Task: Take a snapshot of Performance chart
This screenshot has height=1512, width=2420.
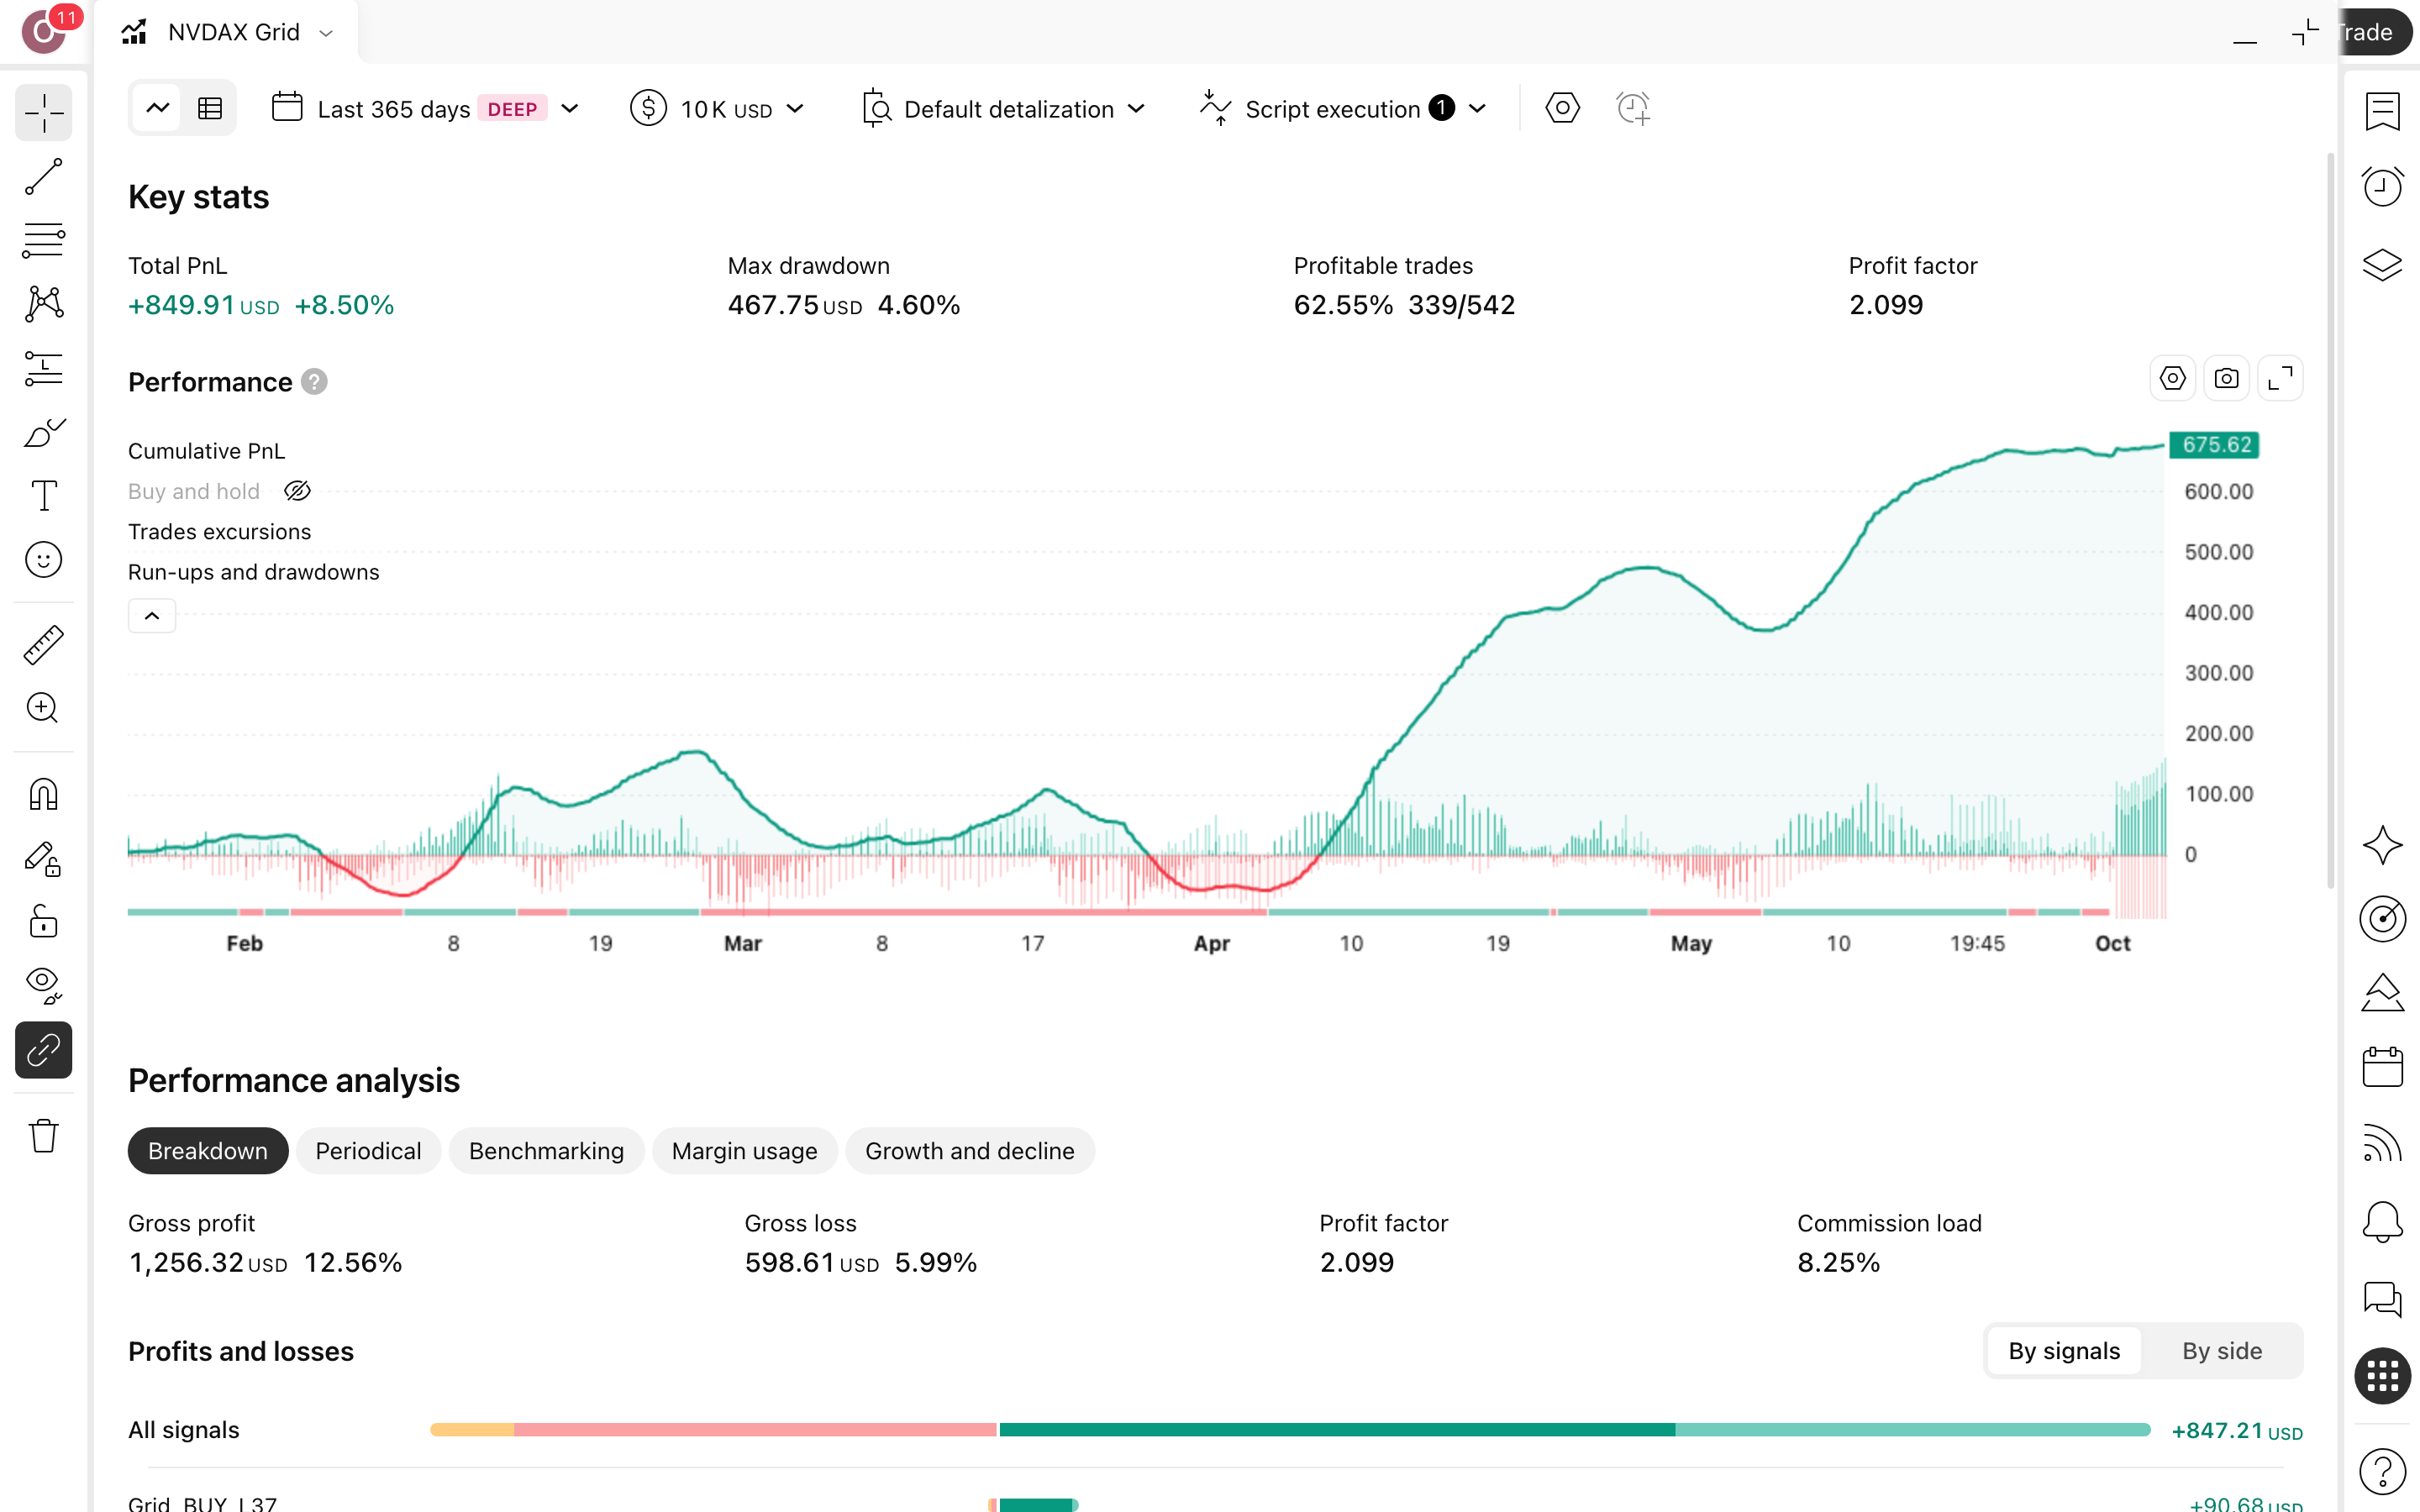Action: 2226,379
